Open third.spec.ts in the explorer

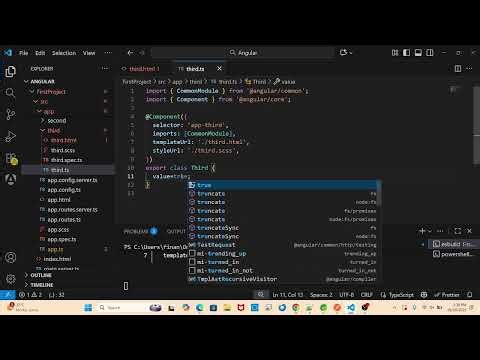pos(66,160)
